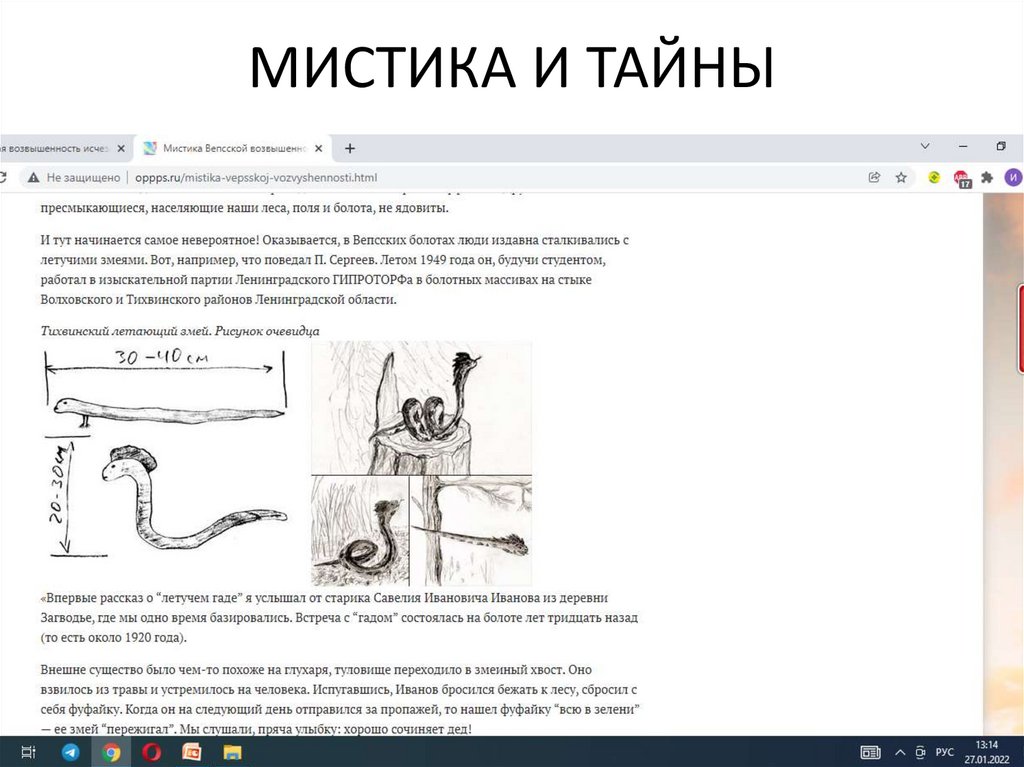The height and width of the screenshot is (767, 1024).
Task: Click the 'Не защищено' site security warning
Action: tap(75, 178)
